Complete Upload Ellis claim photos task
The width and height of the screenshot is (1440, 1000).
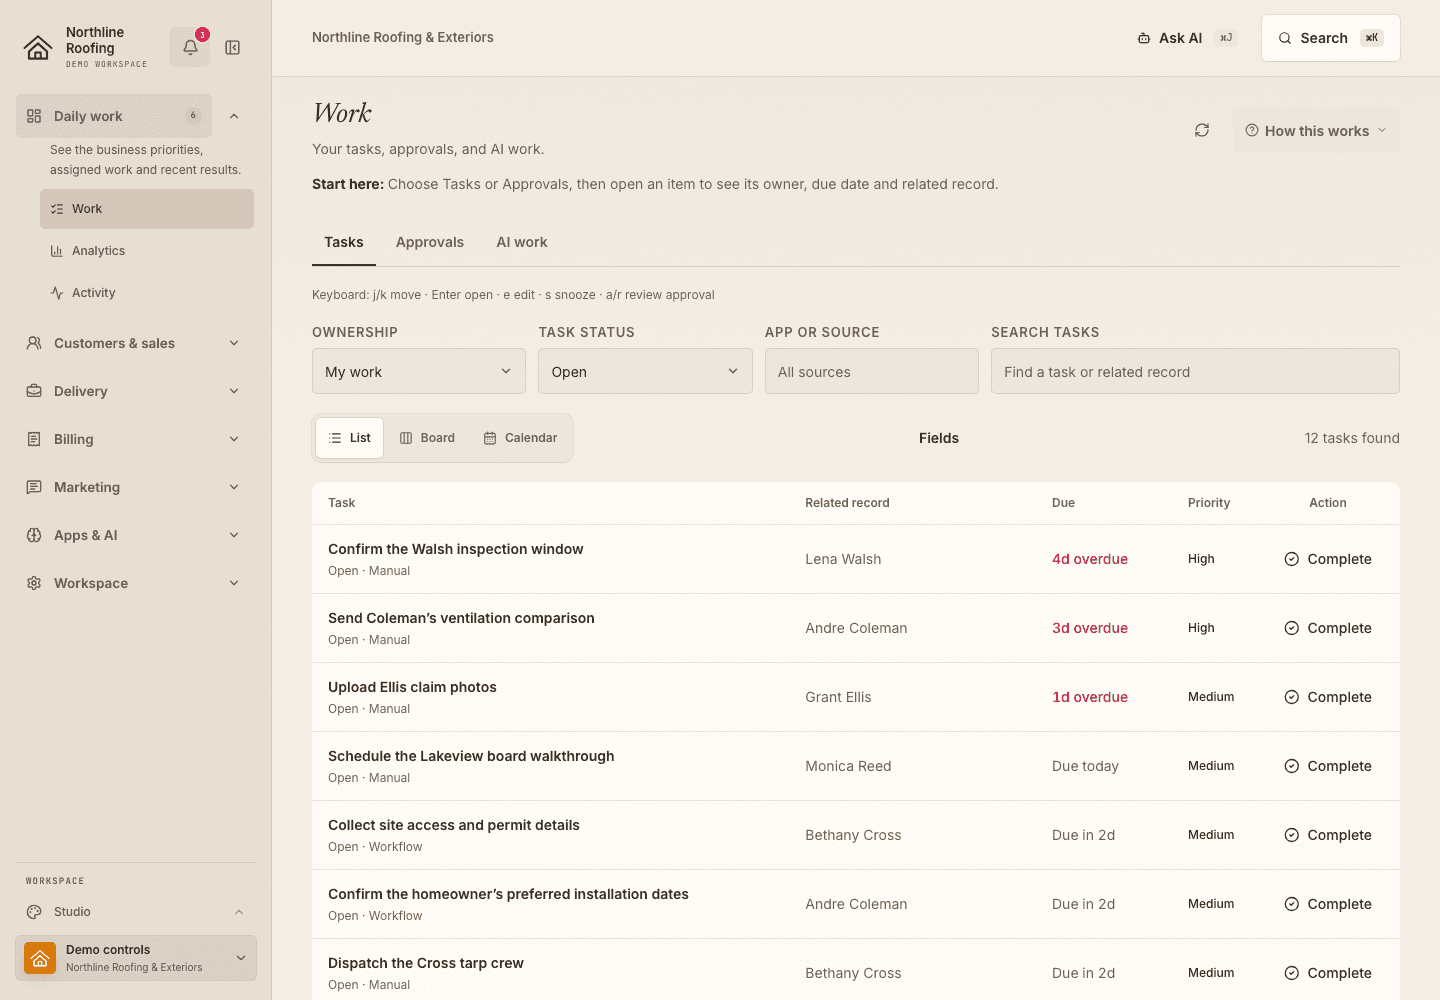point(1328,697)
